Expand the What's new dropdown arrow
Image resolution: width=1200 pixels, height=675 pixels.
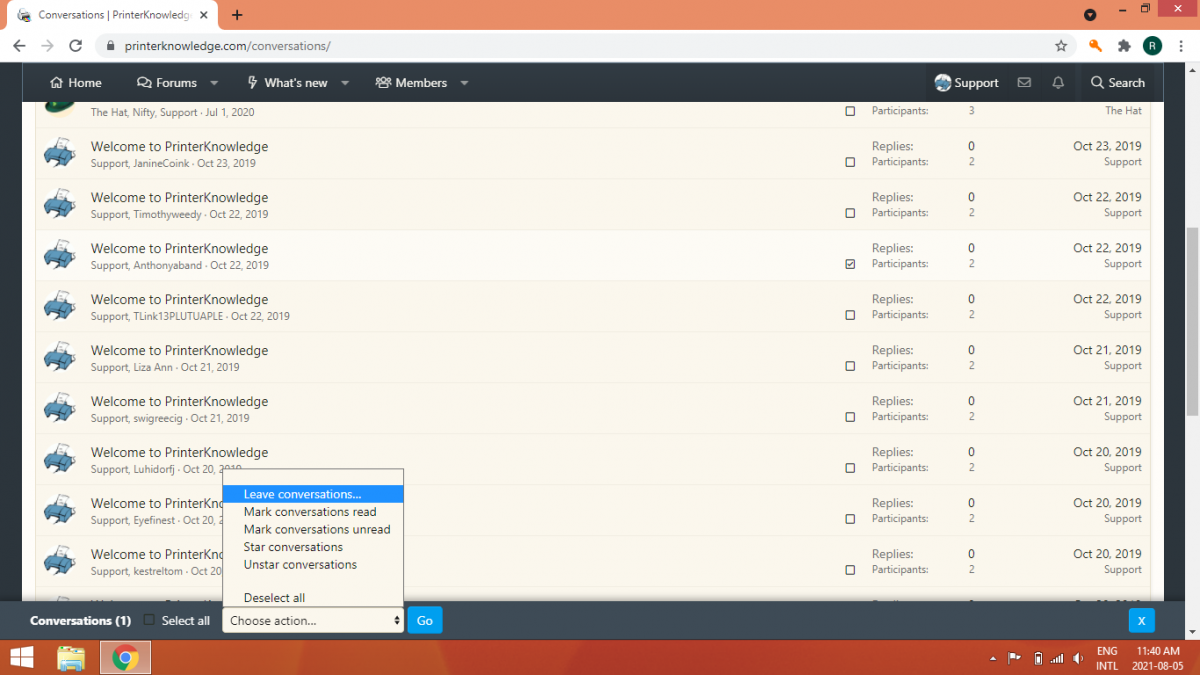tap(345, 83)
